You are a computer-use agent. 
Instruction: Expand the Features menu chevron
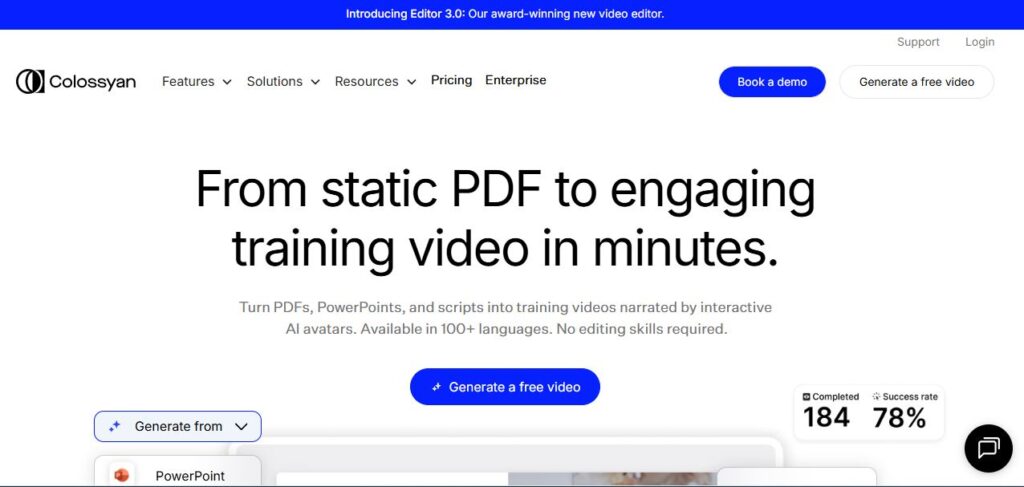click(227, 82)
